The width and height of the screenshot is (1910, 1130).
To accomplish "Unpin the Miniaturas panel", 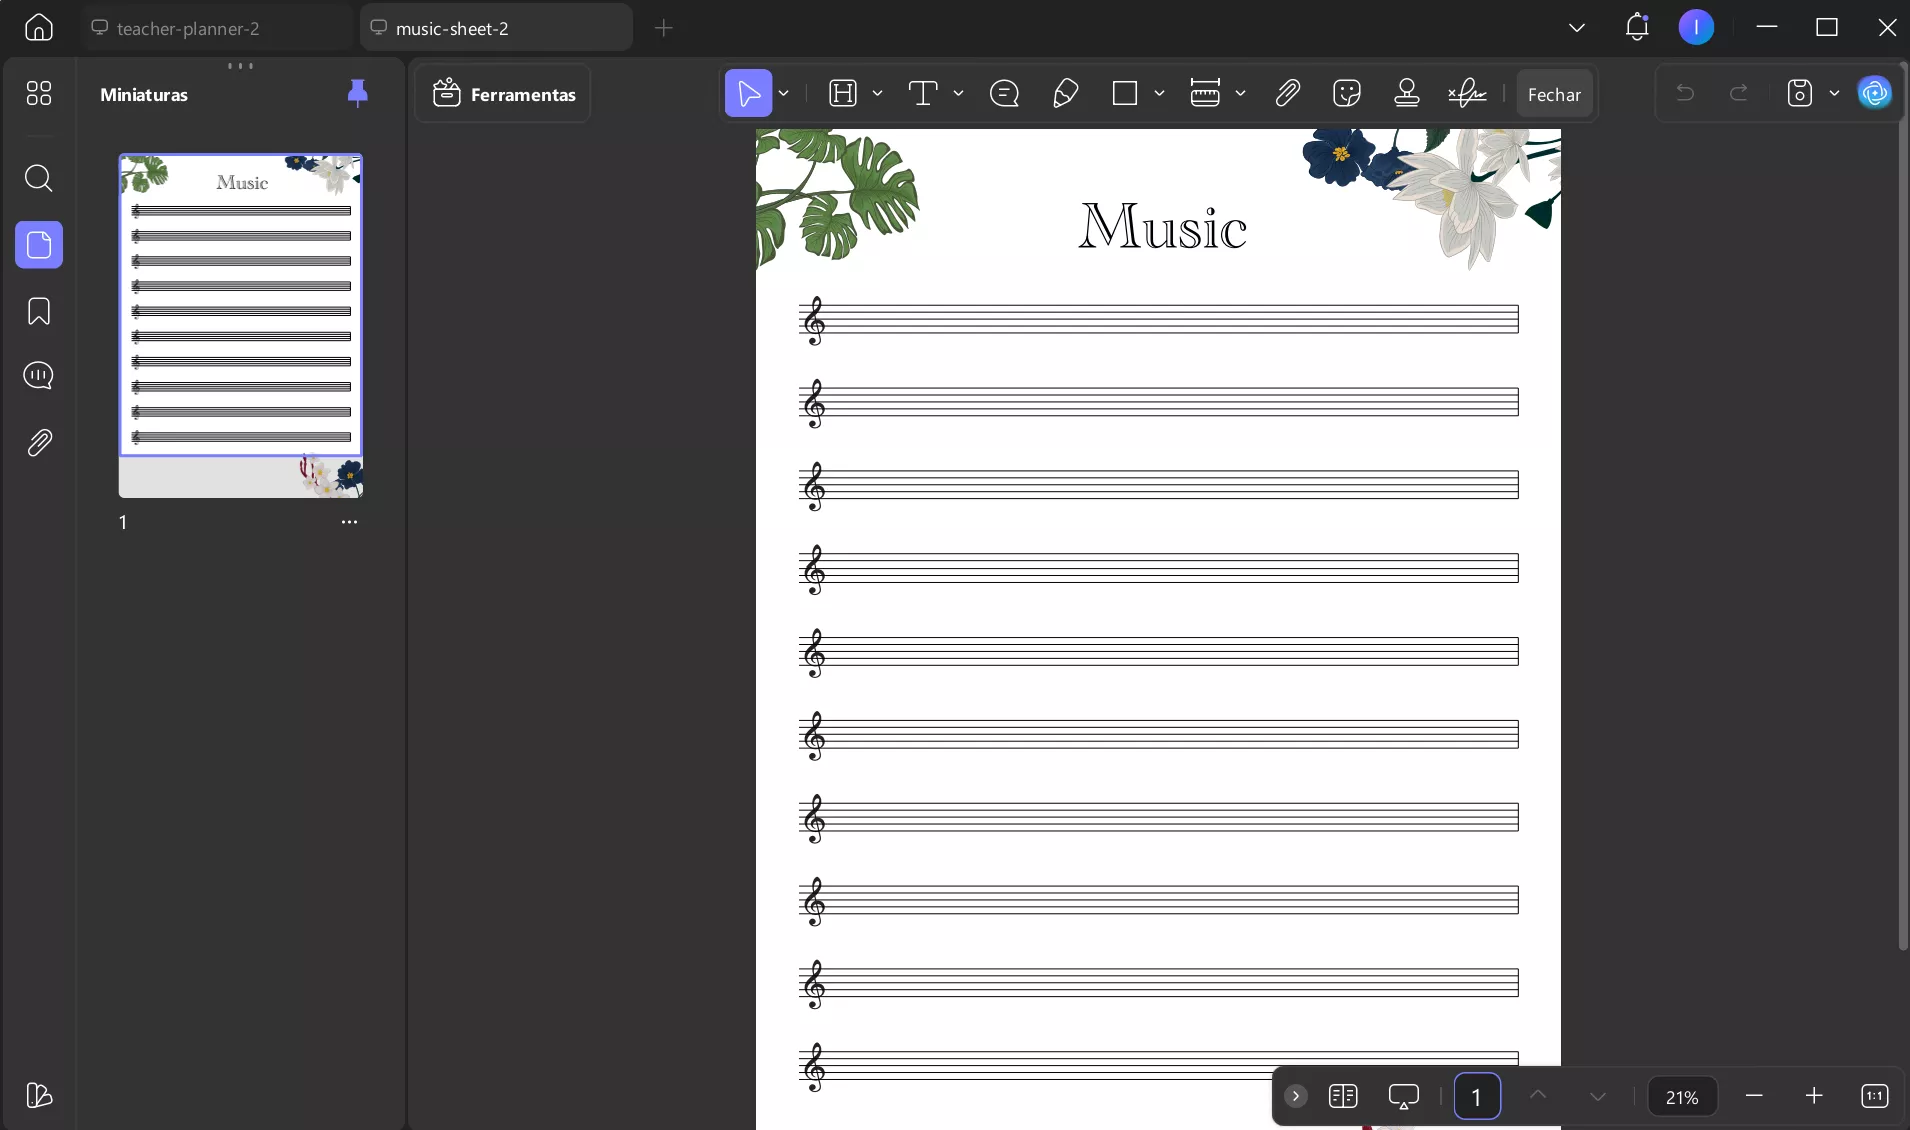I will click(x=357, y=94).
